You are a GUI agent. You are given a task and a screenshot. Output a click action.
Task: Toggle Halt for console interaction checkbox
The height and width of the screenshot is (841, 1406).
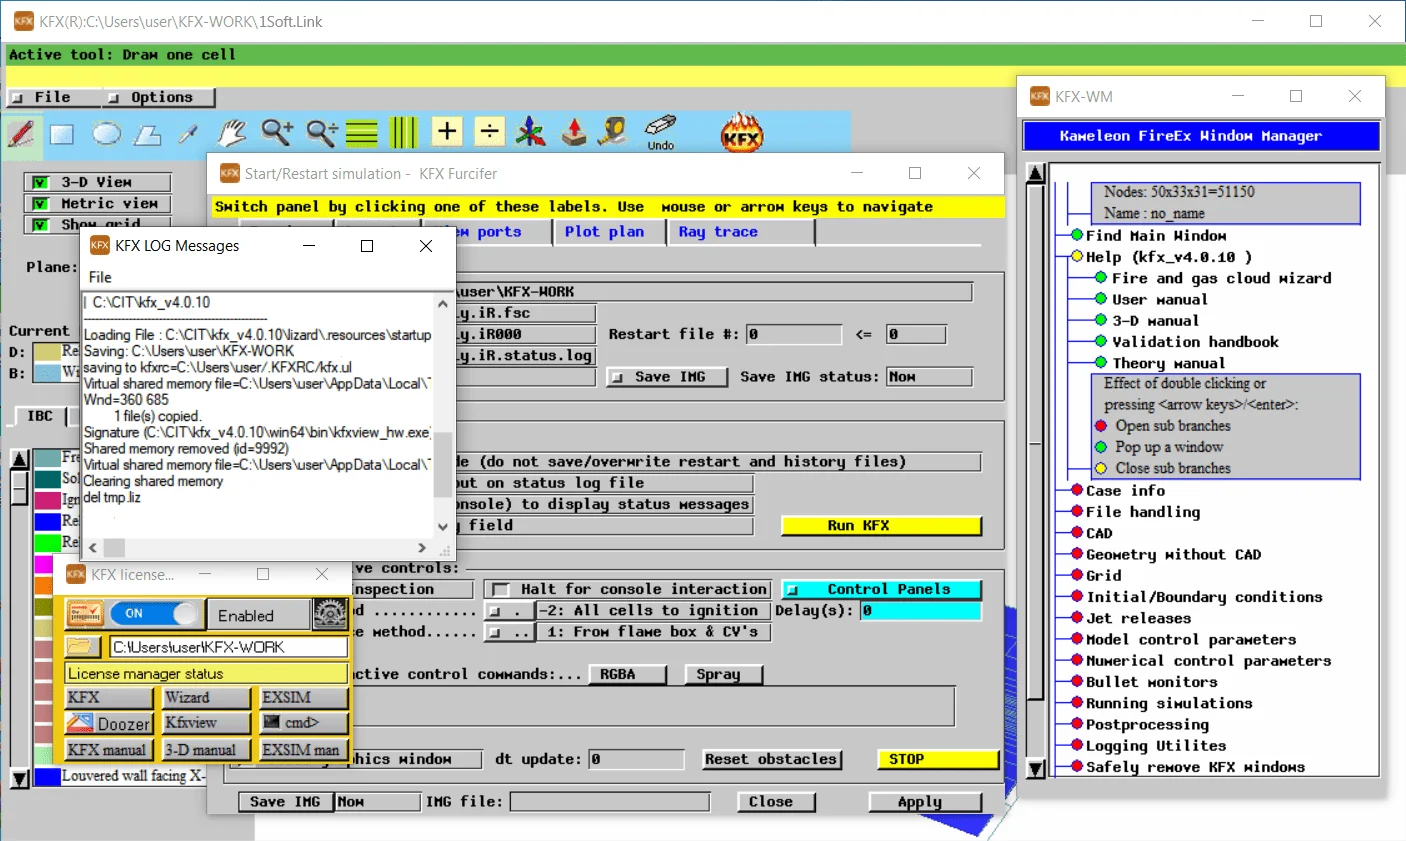pos(501,589)
